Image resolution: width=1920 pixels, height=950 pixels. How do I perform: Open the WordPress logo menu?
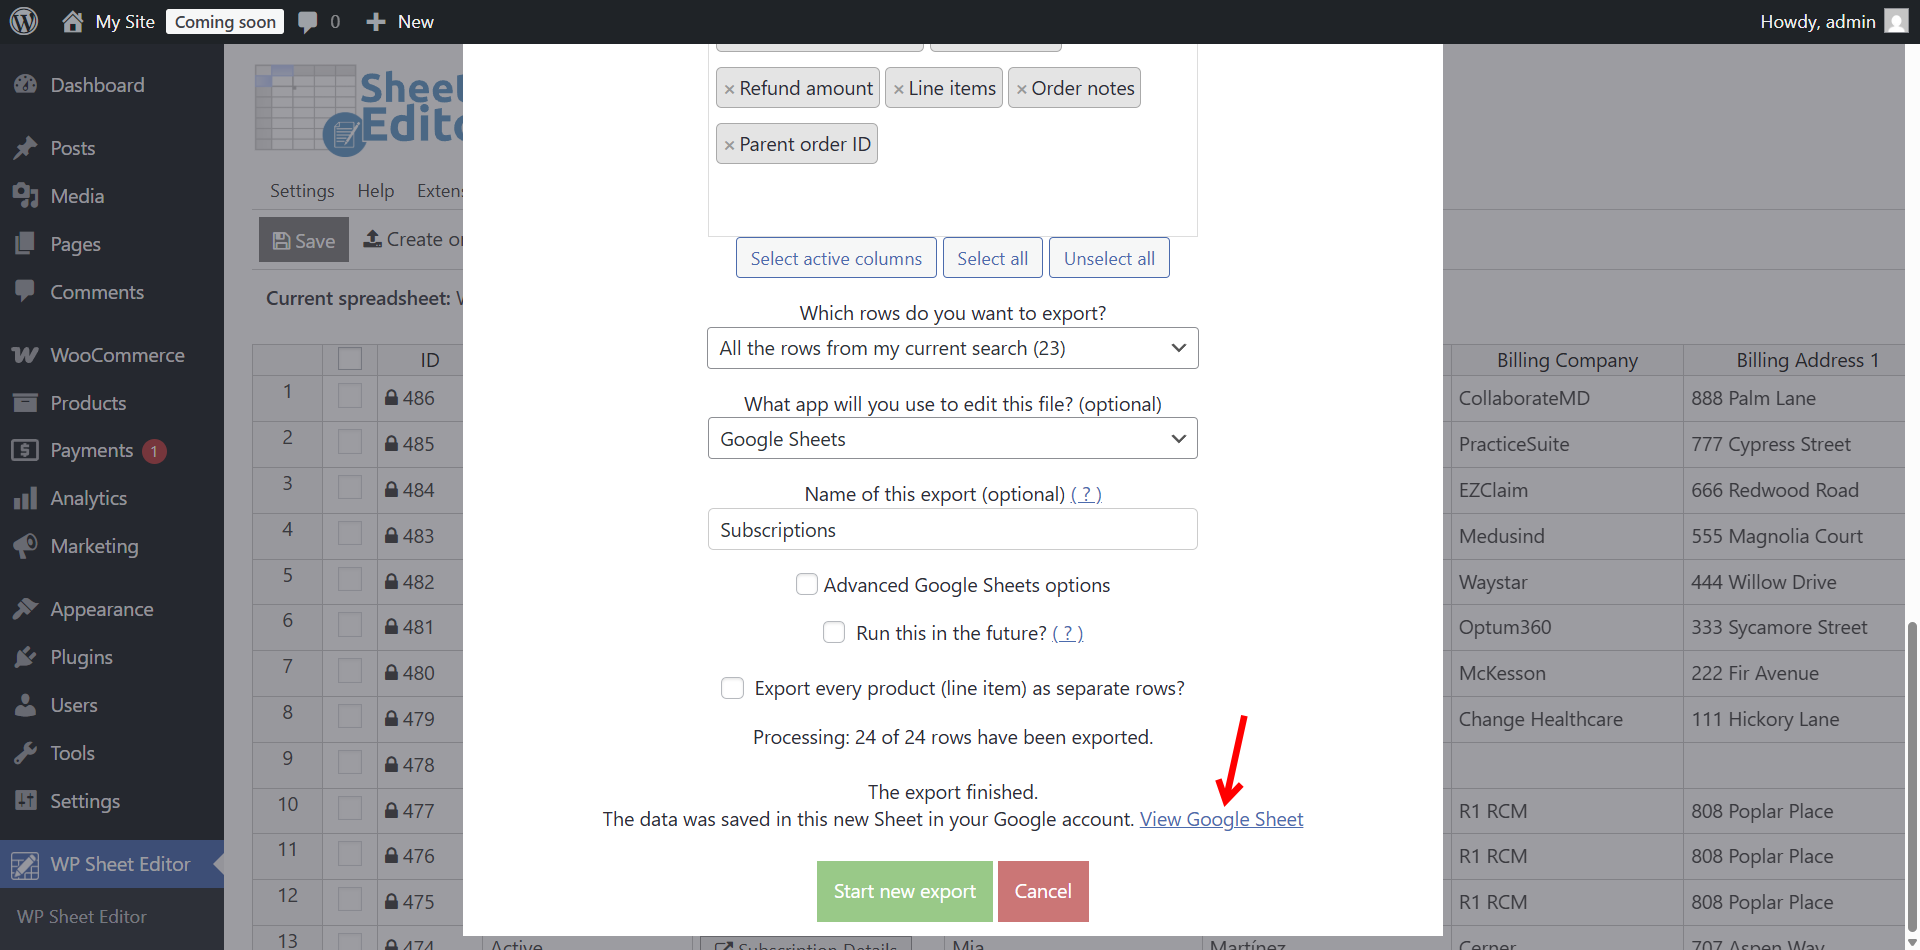point(24,21)
